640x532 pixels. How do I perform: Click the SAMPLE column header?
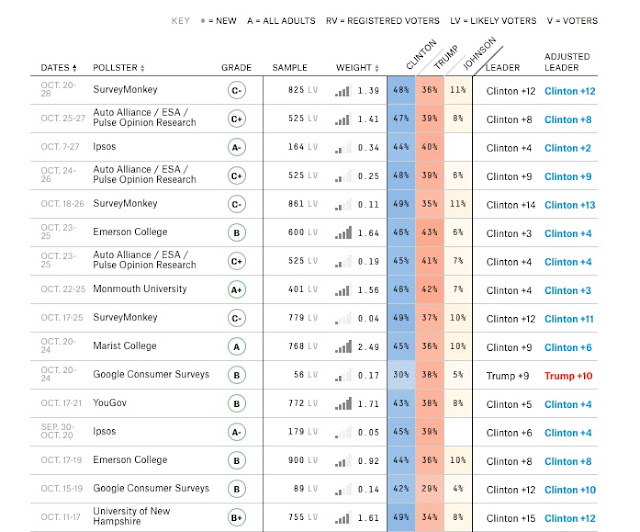[290, 68]
